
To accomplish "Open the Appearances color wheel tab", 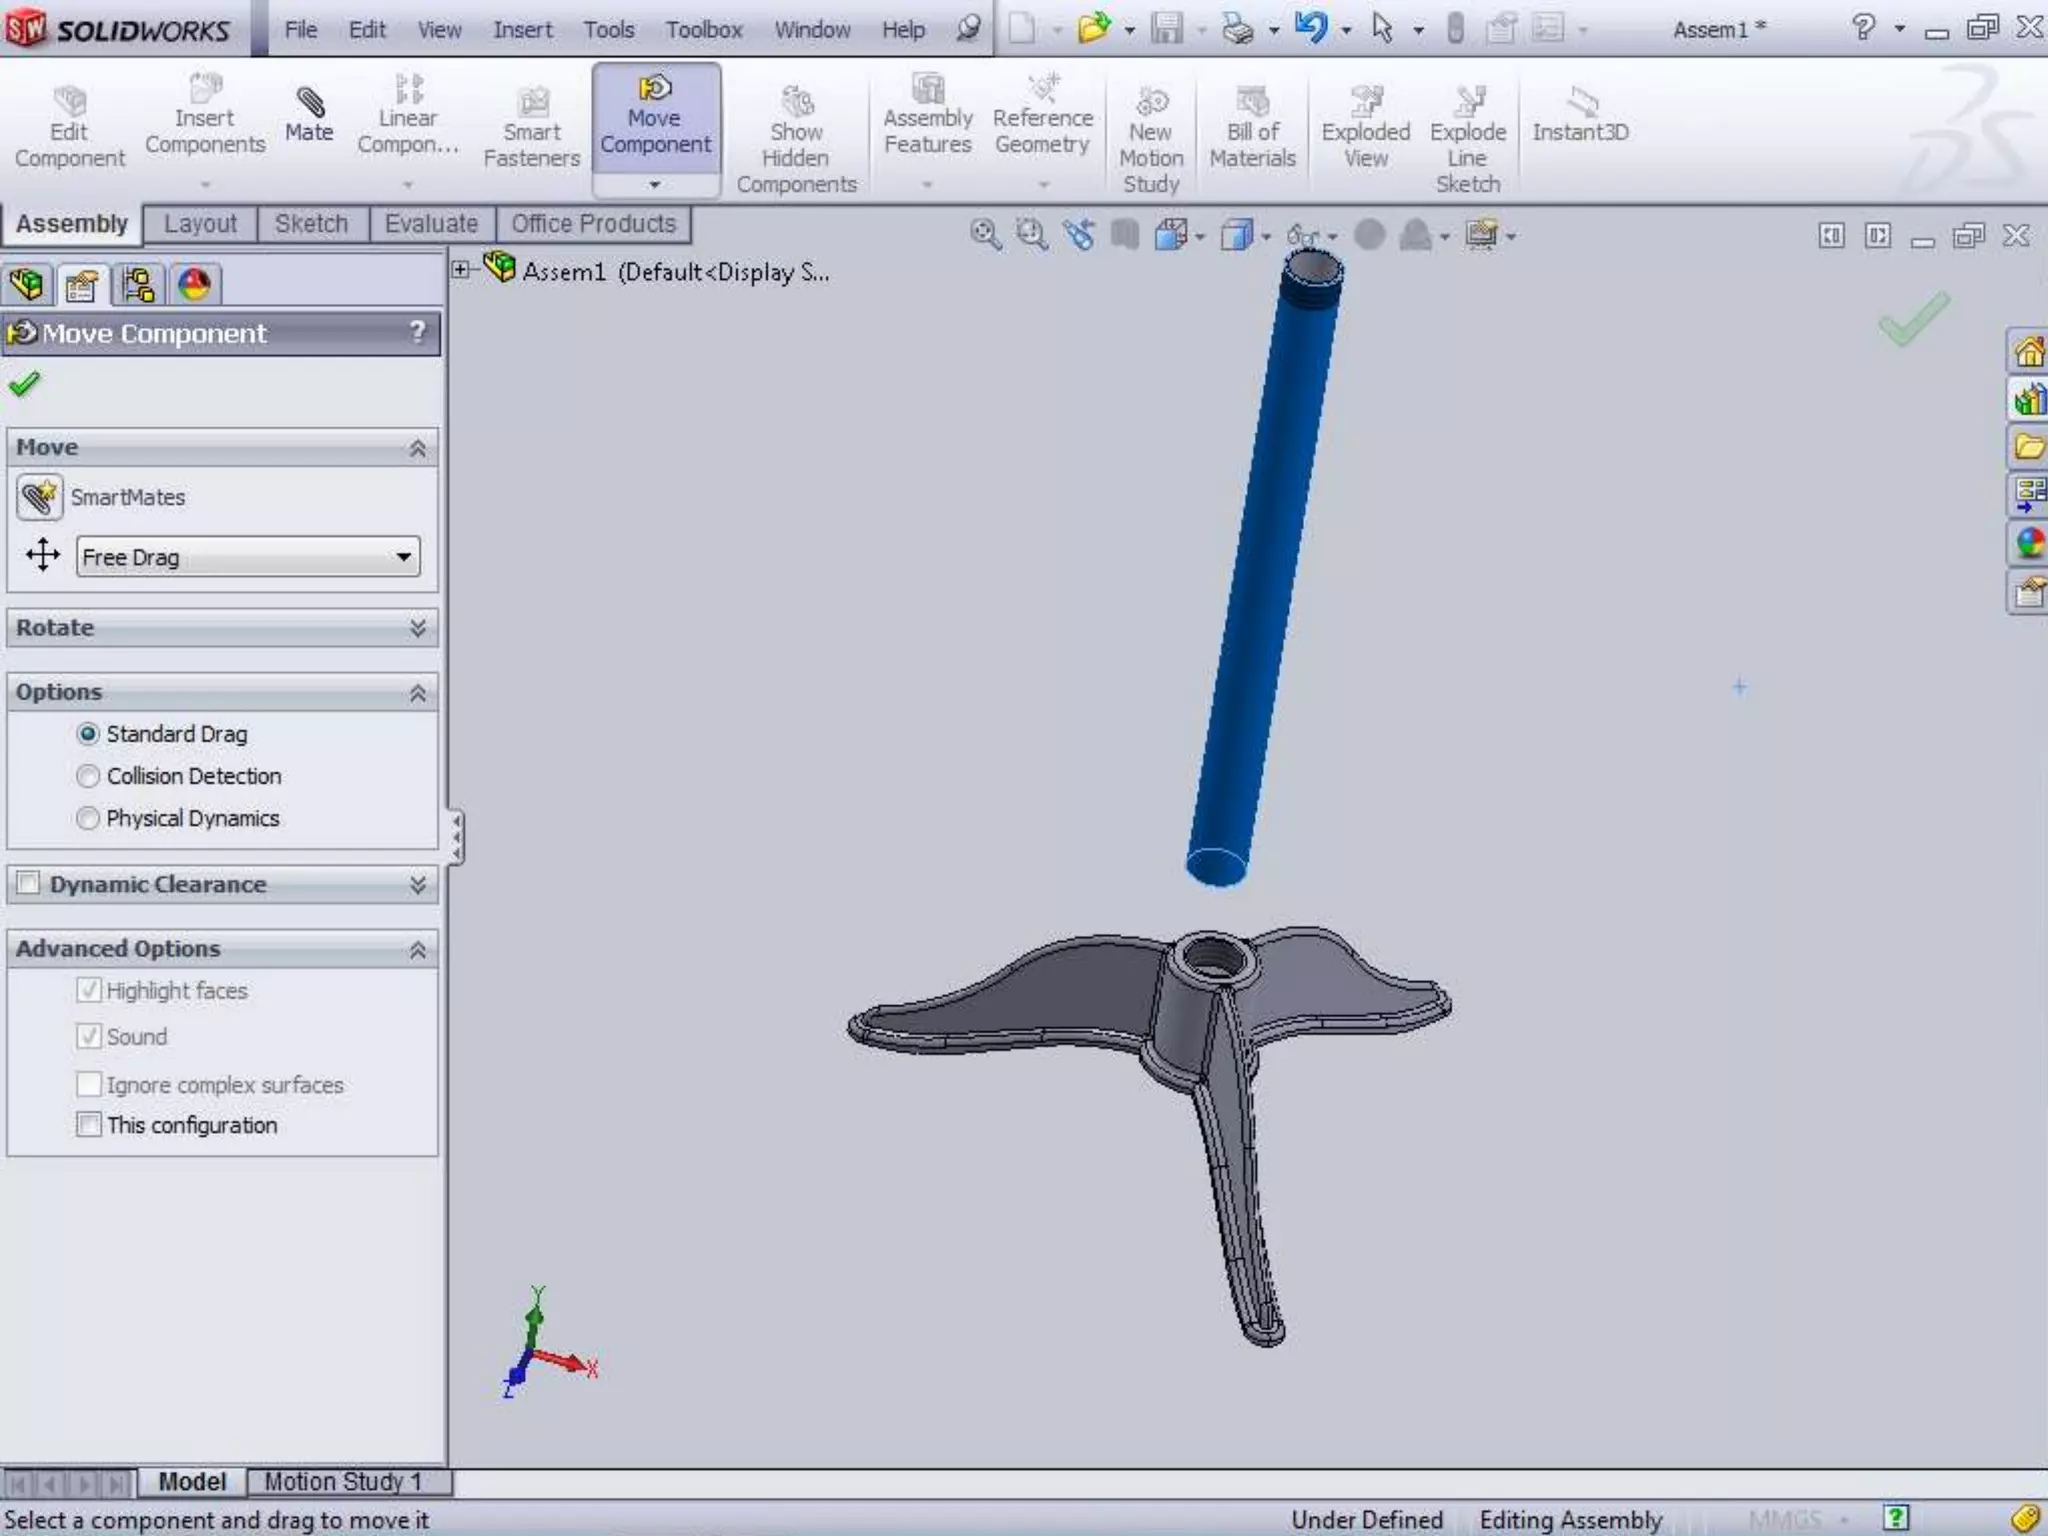I will tap(194, 285).
